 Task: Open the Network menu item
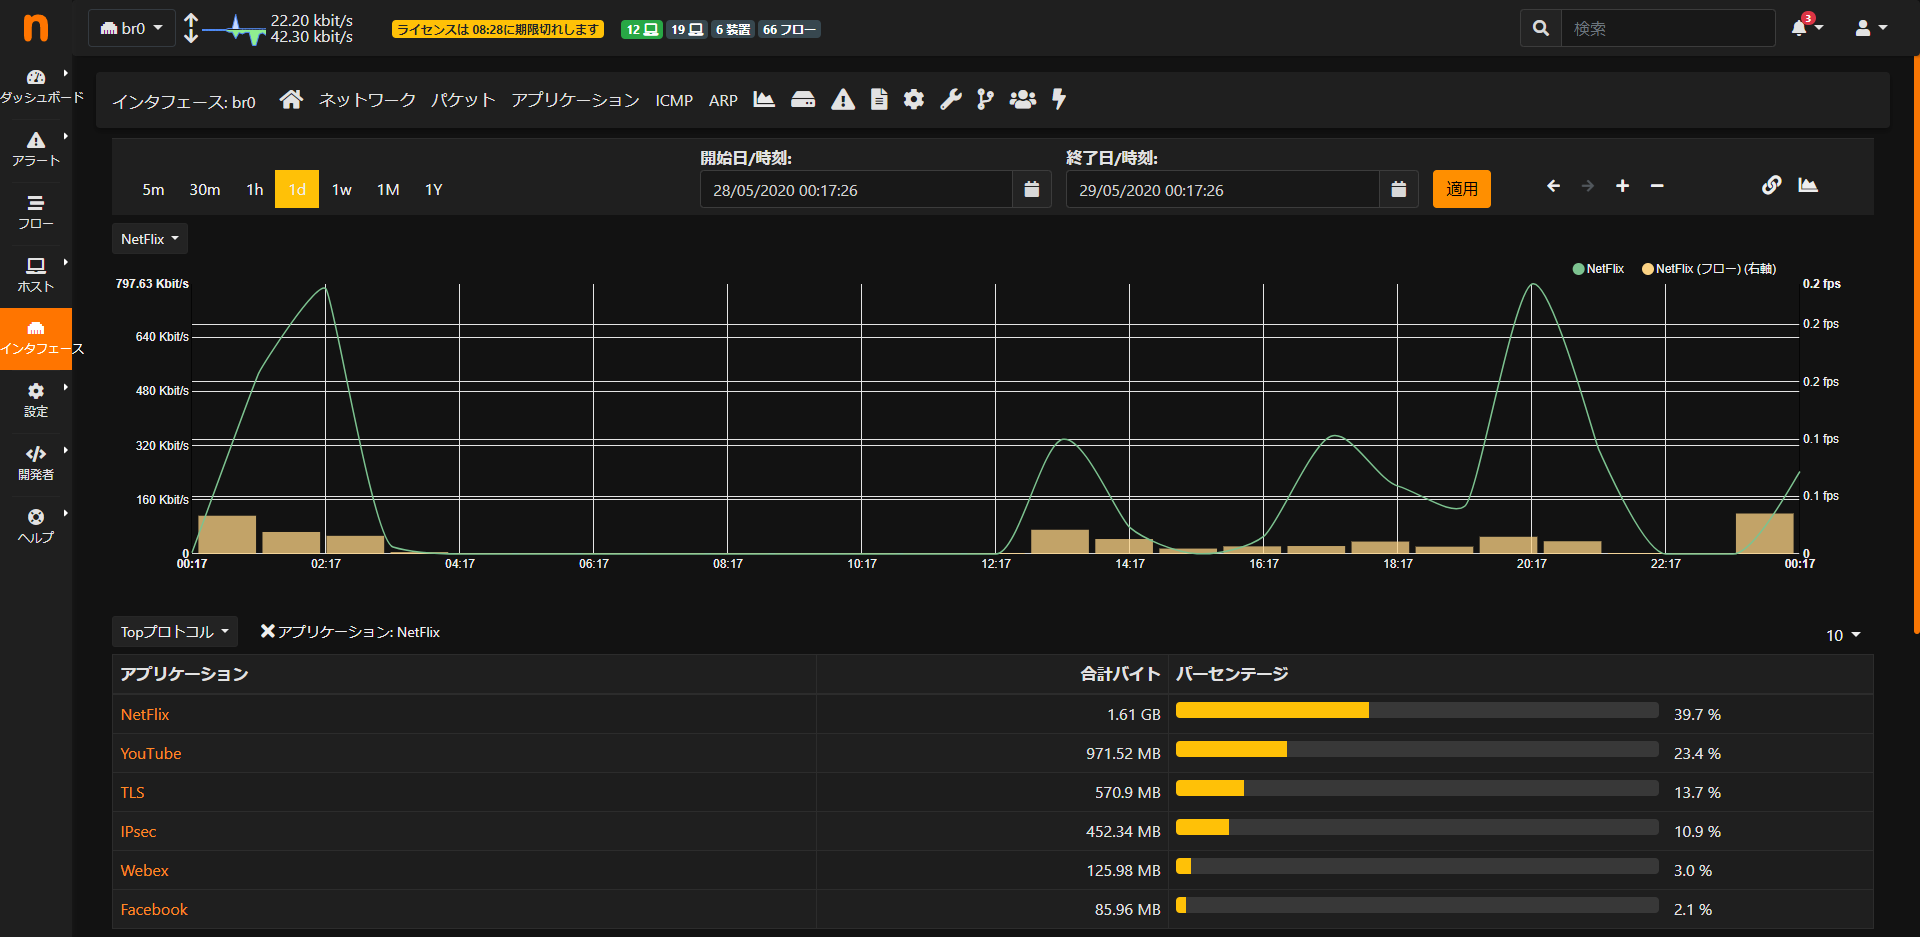click(x=367, y=100)
